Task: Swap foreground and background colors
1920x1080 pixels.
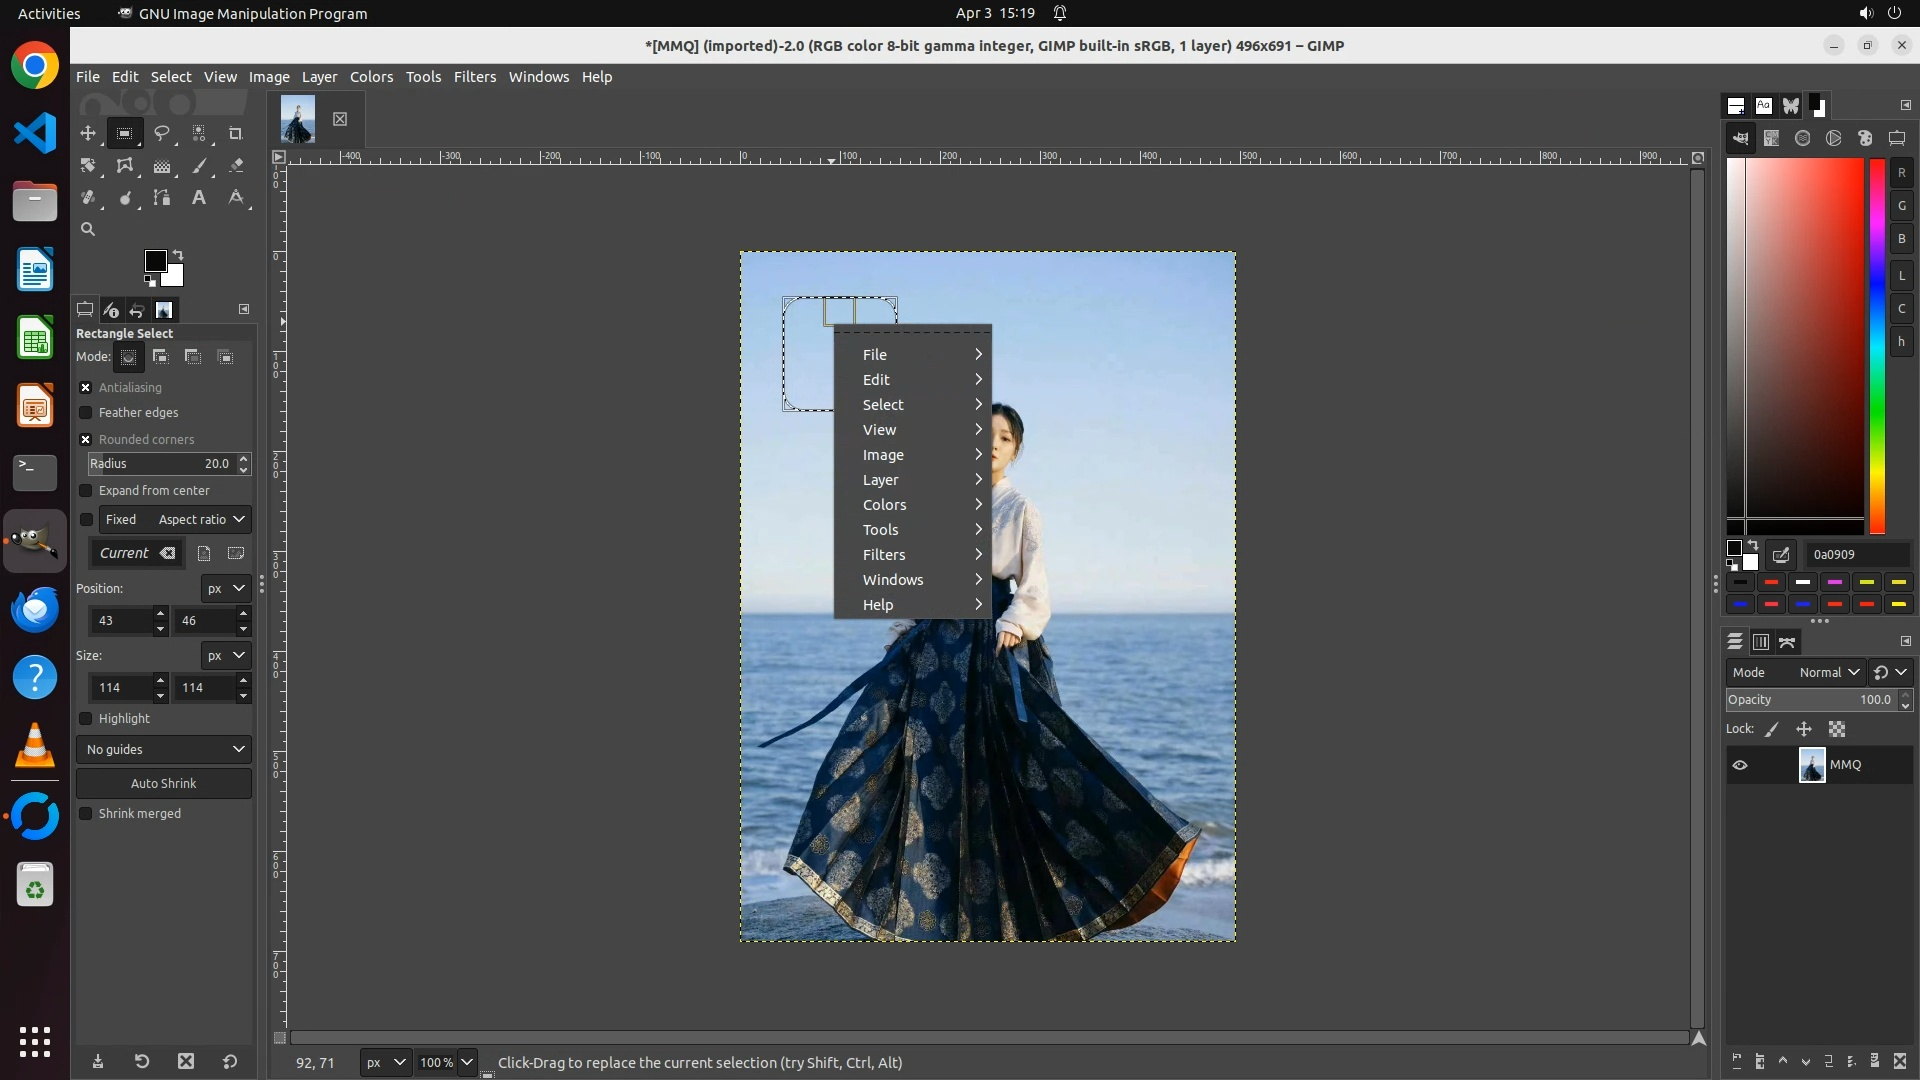Action: tap(178, 255)
